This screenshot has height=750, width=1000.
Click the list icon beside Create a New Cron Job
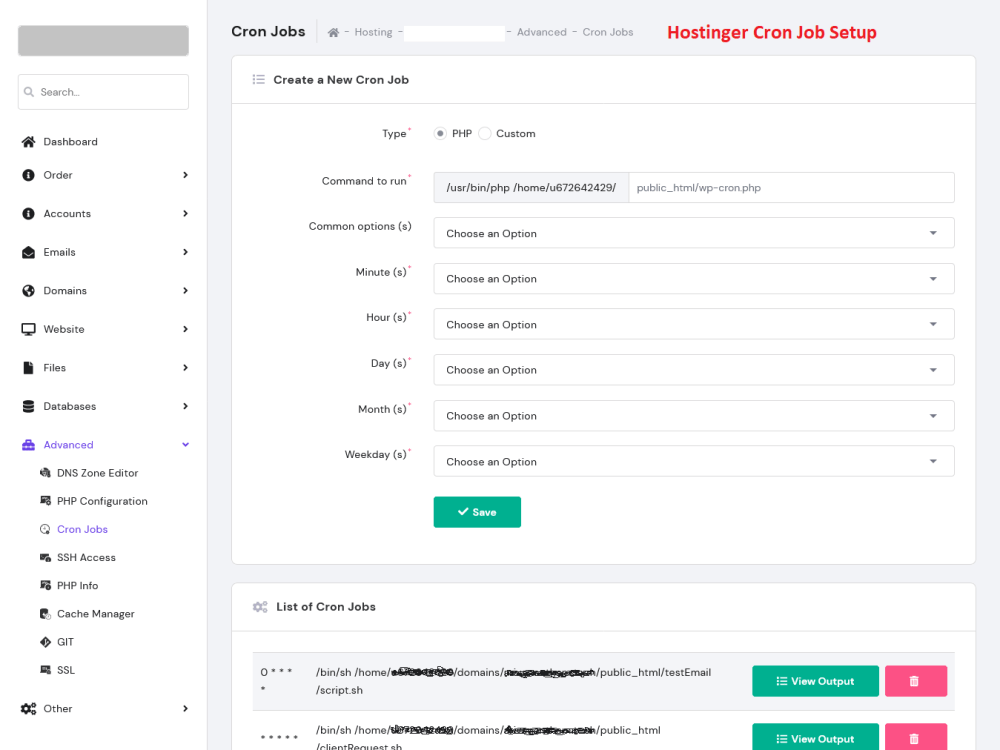258,80
